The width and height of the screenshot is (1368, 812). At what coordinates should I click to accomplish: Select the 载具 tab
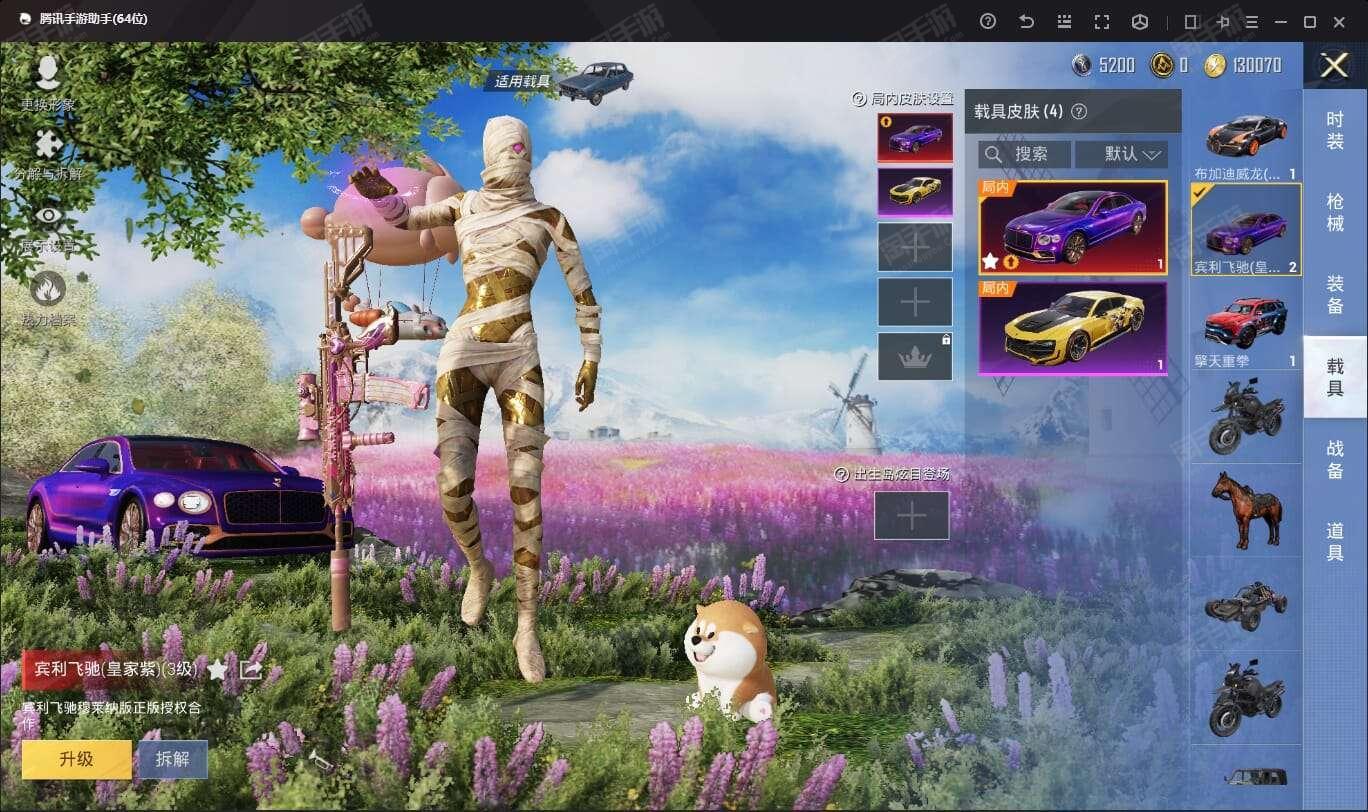1335,376
